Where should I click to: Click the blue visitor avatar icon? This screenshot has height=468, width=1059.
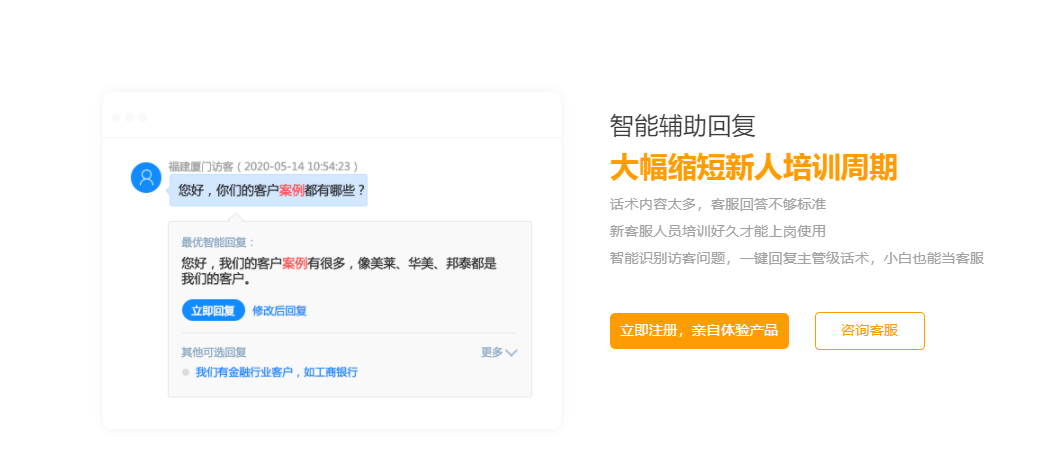146,178
